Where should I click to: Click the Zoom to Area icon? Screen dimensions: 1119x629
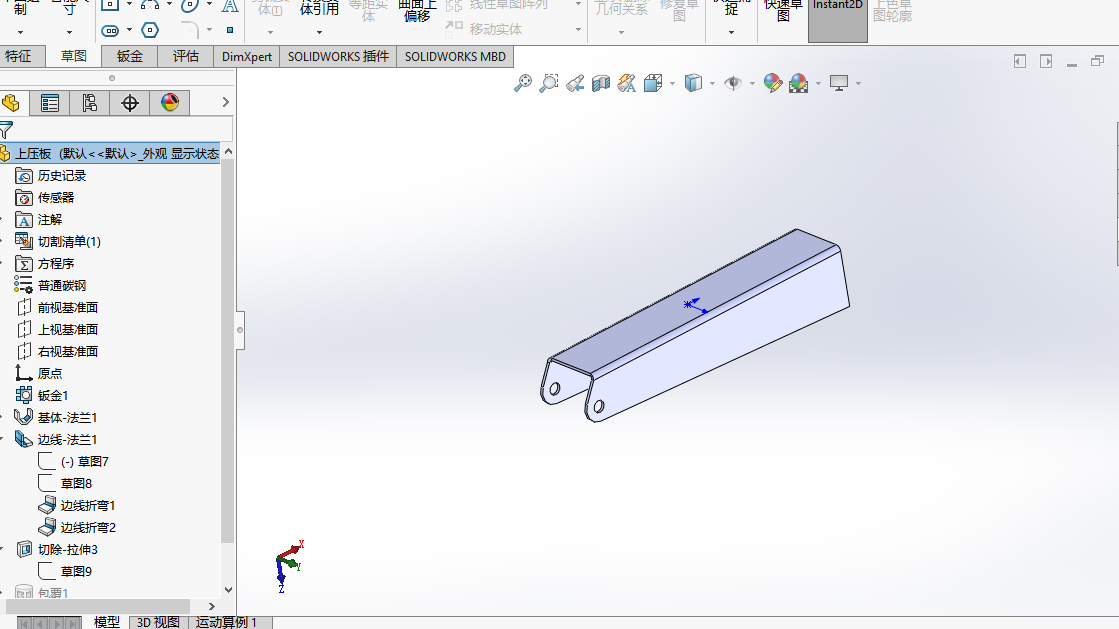point(549,84)
